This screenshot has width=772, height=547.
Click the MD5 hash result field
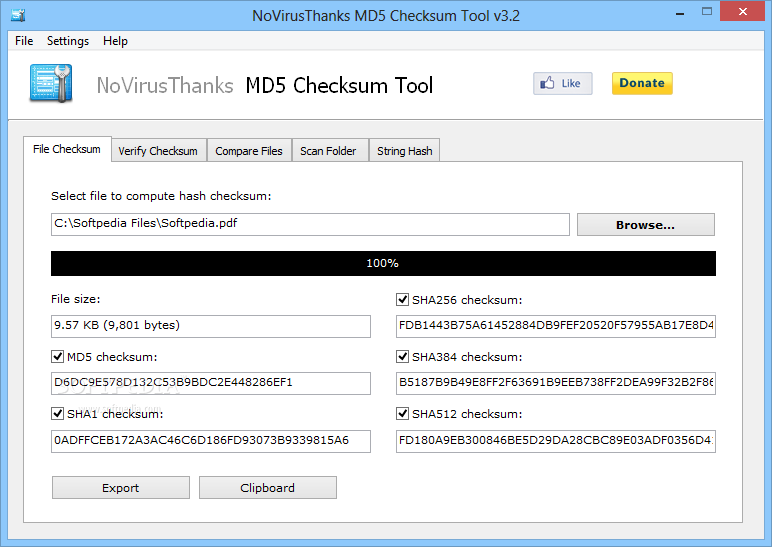[x=211, y=383]
